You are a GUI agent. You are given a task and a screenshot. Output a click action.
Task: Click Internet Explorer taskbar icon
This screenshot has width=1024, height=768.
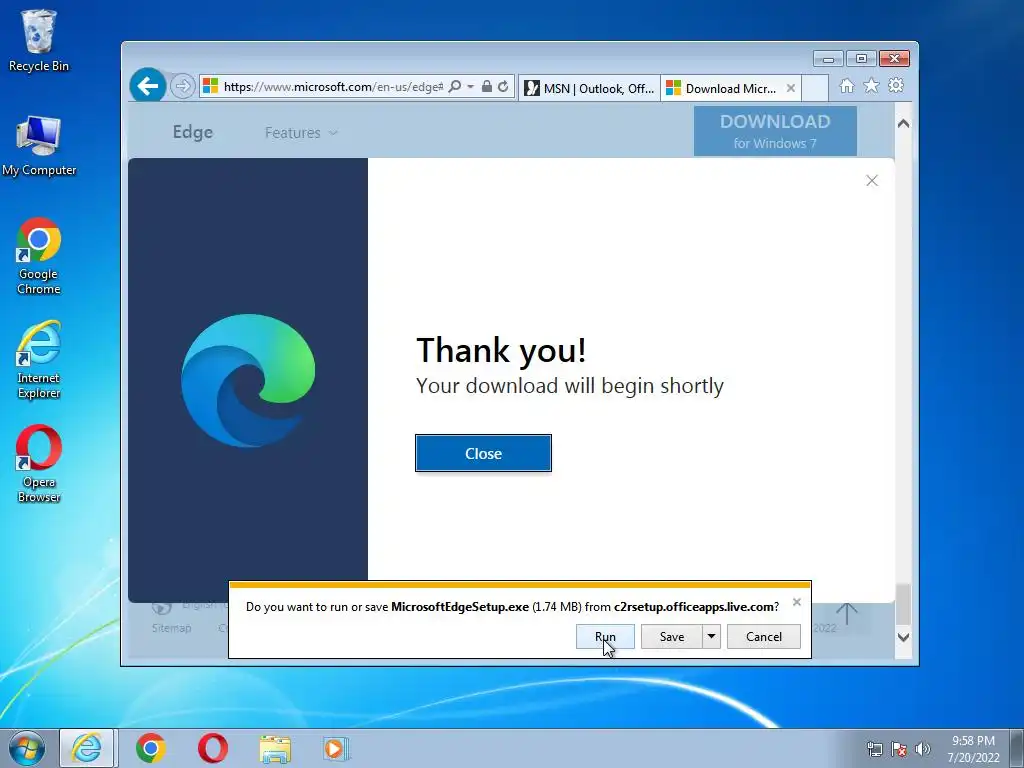tap(87, 748)
